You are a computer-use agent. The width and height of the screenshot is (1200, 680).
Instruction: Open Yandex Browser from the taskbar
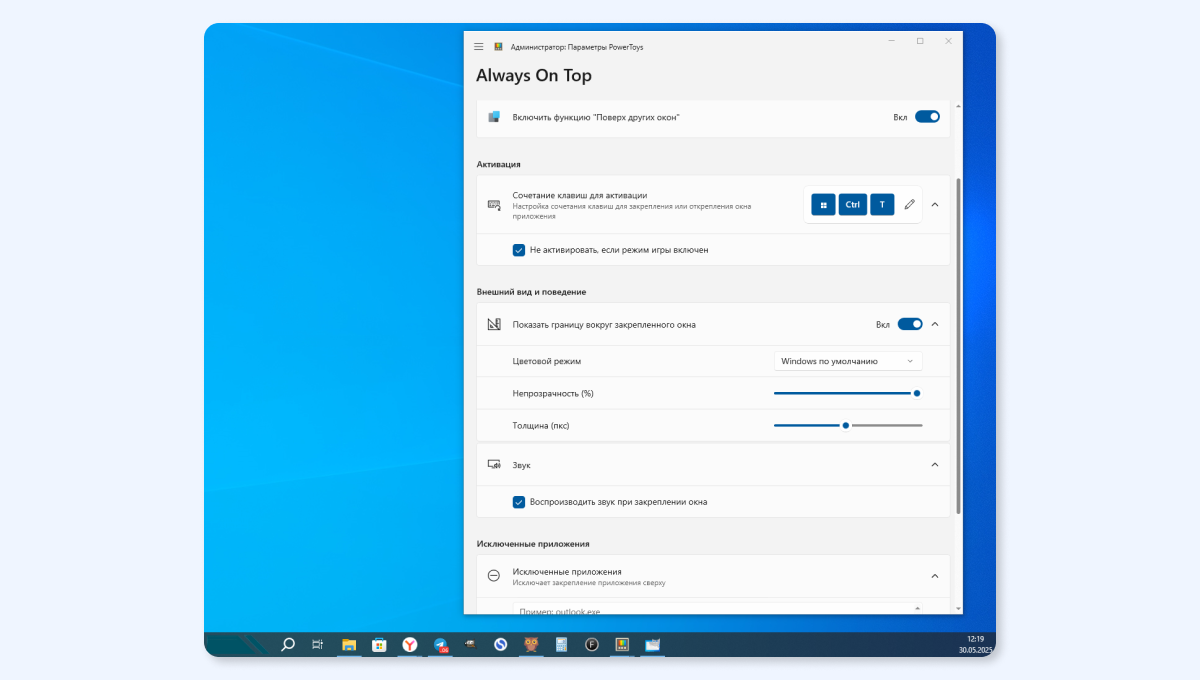pos(410,645)
